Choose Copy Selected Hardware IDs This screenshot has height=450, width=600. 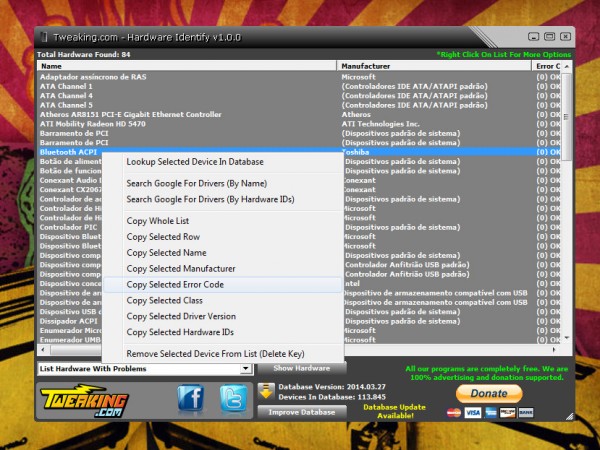coord(222,332)
